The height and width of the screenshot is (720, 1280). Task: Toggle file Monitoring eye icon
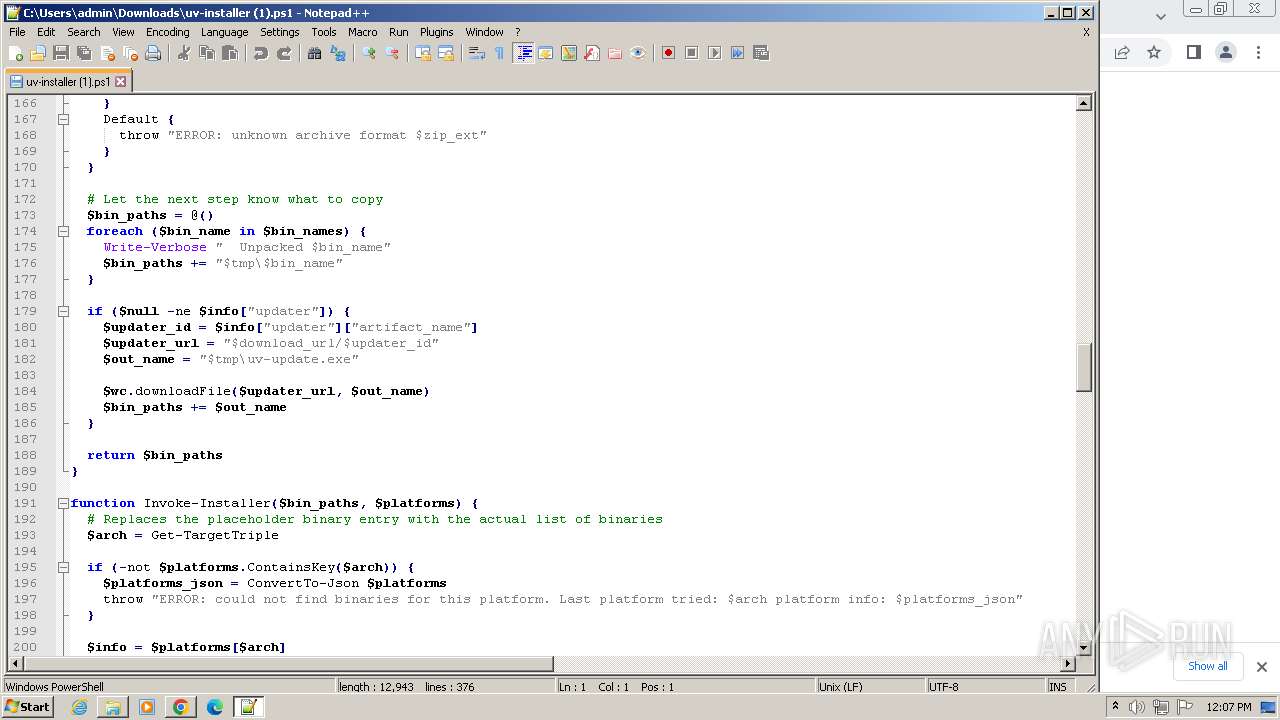pyautogui.click(x=638, y=53)
